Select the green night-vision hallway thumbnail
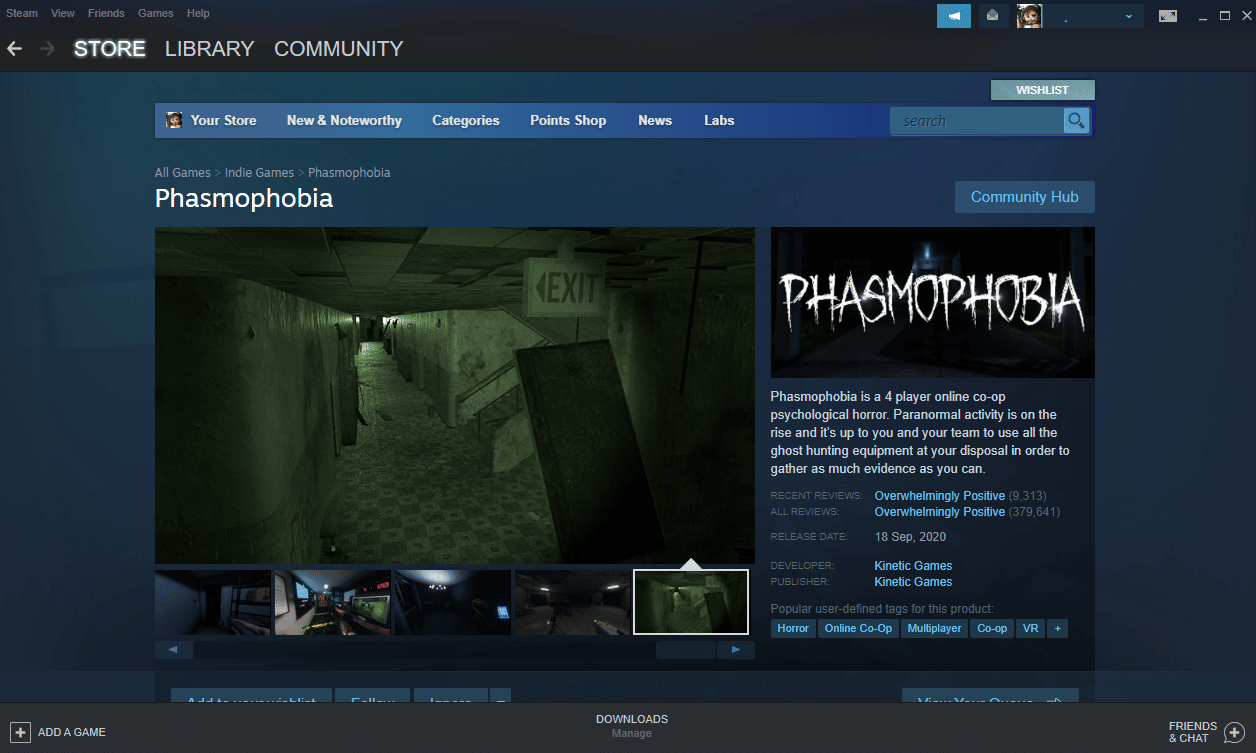The image size is (1256, 753). click(x=690, y=601)
